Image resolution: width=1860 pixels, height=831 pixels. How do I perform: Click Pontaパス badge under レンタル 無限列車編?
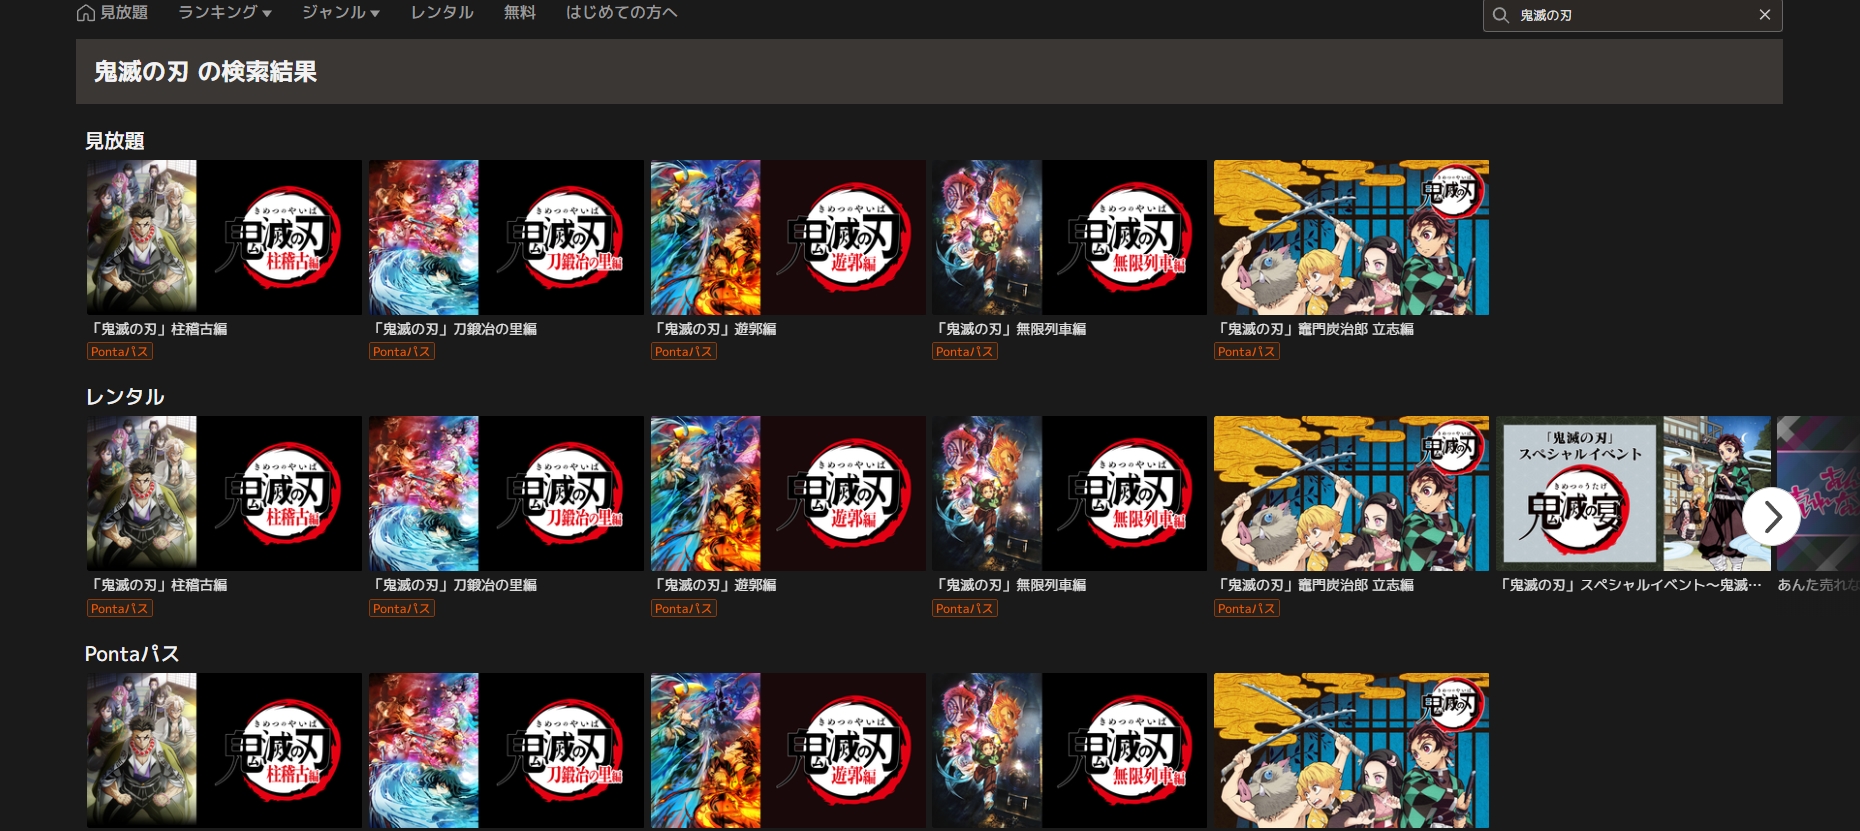pos(965,609)
